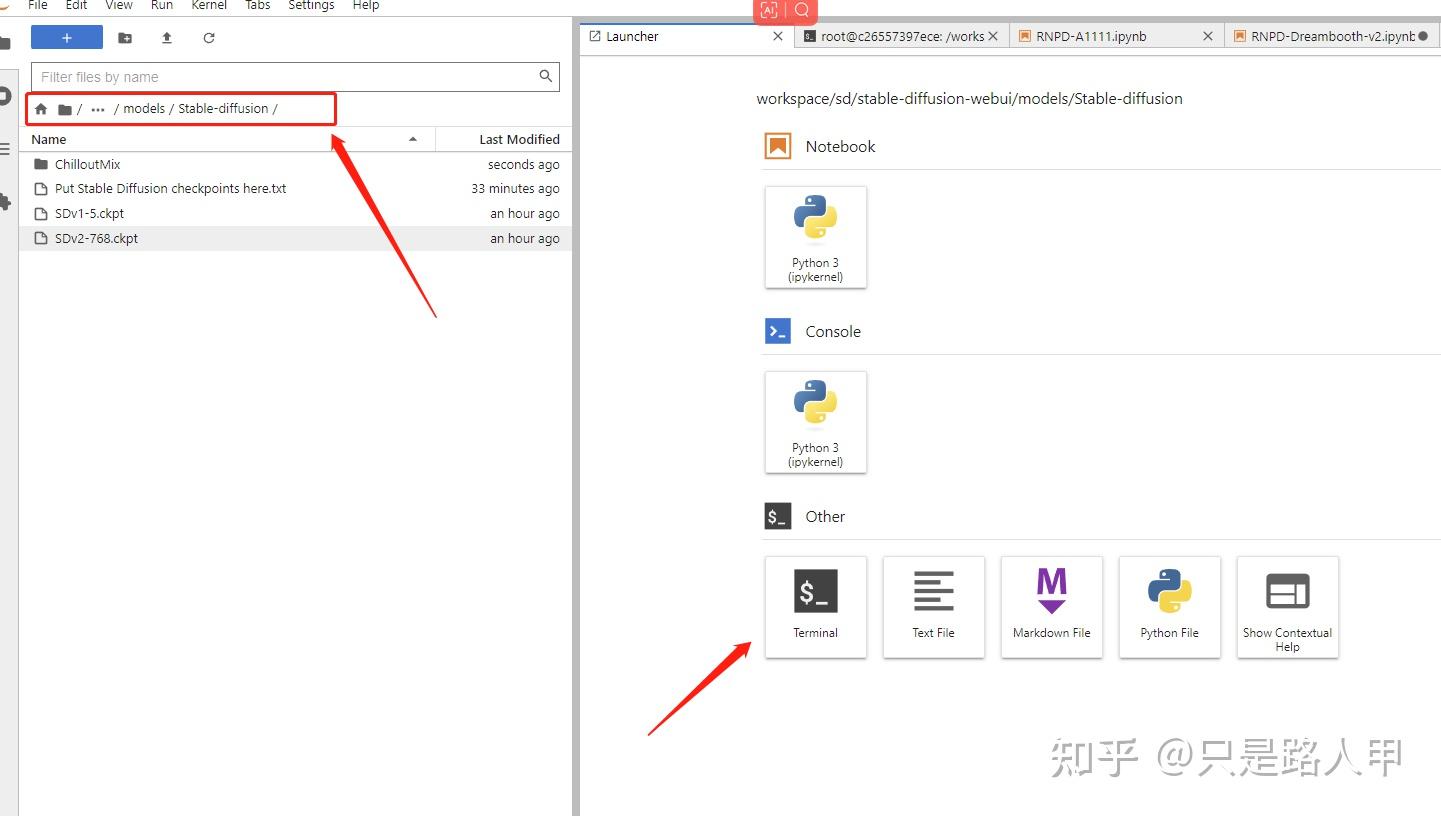This screenshot has height=816, width=1441.
Task: Click the file icon beside SDv2-768.ckpt
Action: click(x=41, y=238)
